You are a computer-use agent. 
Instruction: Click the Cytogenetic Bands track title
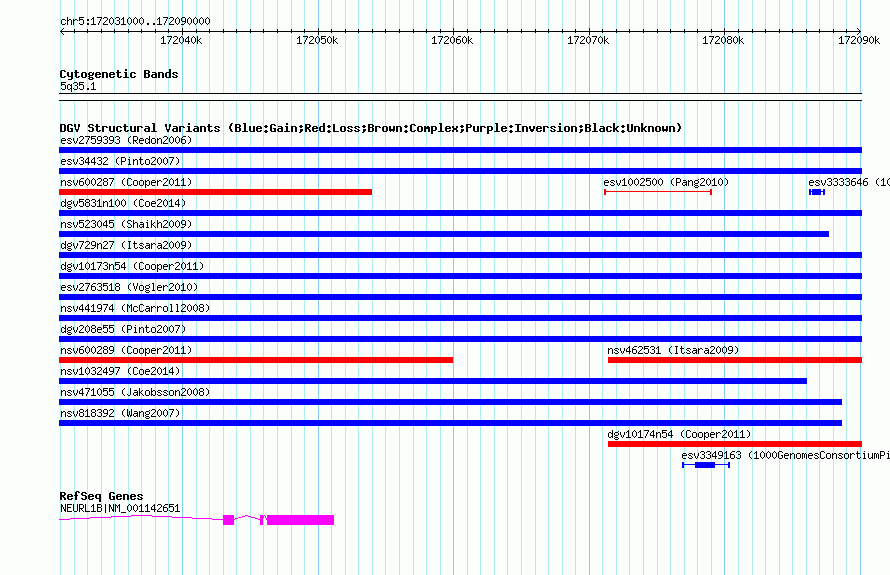click(119, 74)
